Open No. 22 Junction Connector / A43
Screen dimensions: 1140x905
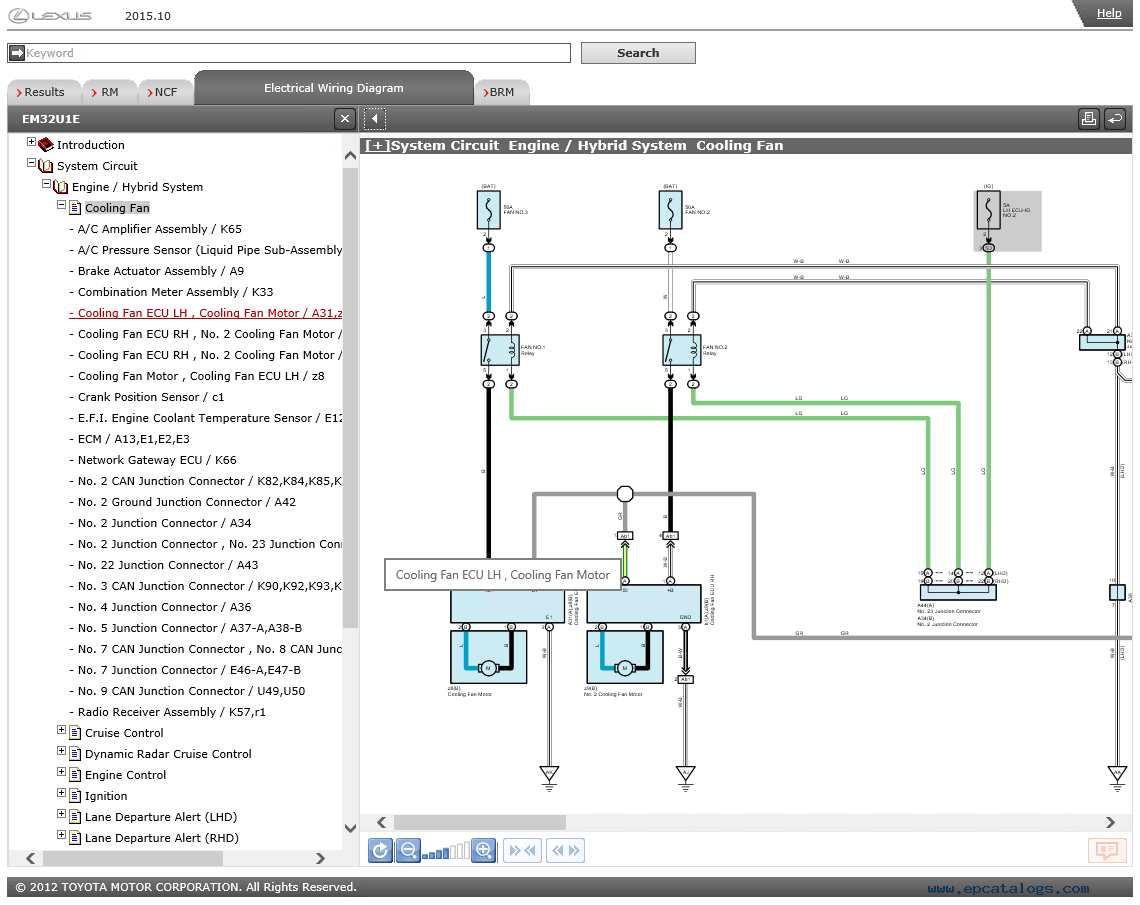168,565
